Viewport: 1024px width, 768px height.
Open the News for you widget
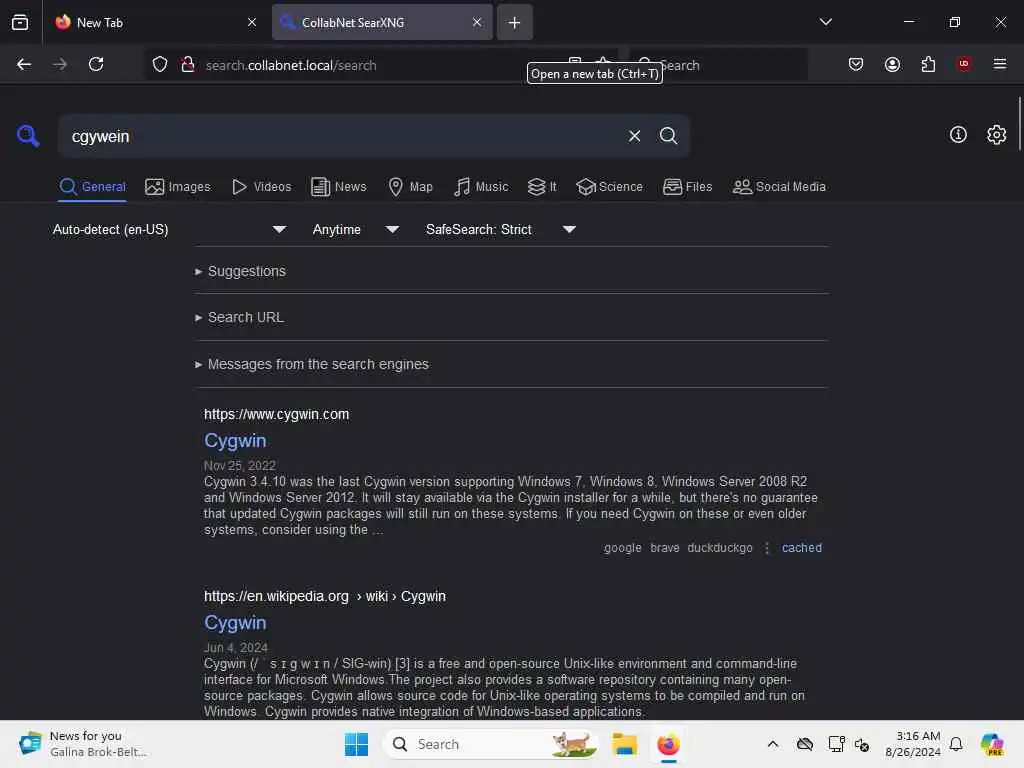point(82,744)
